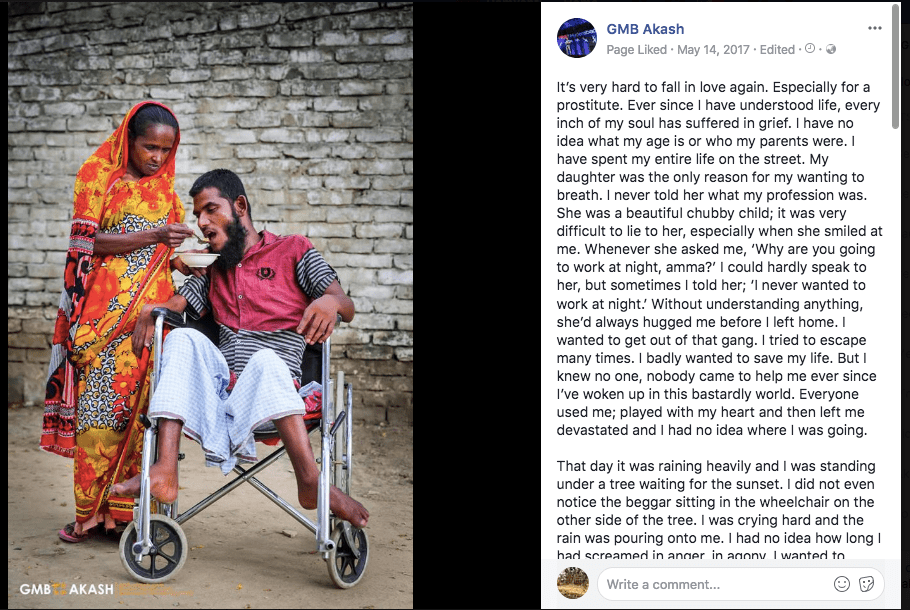Screen dimensions: 910x610
Task: Click in the Write a comment field
Action: tap(741, 584)
